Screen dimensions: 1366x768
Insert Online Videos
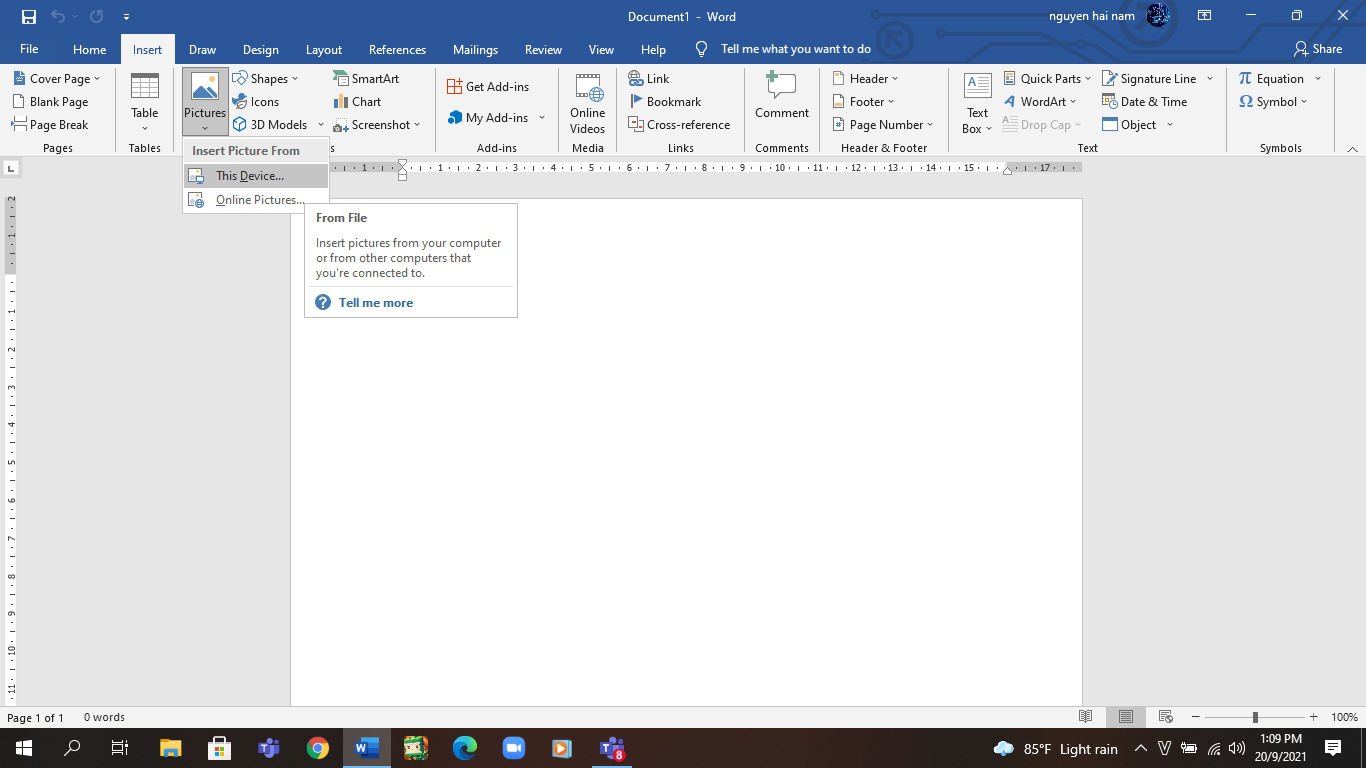click(x=588, y=102)
